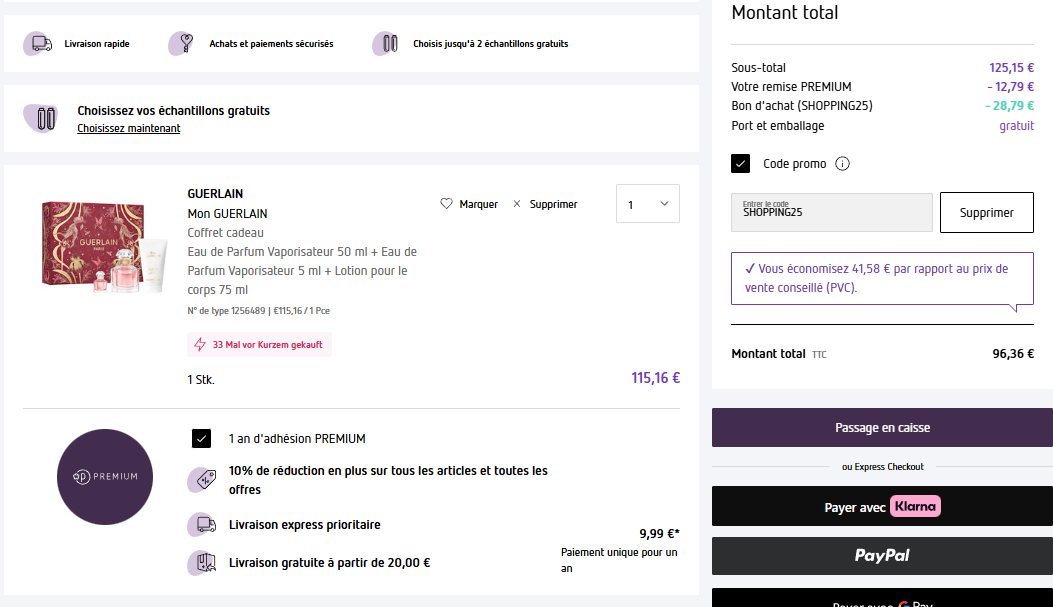Click 'Choisissez maintenant' link

click(129, 128)
